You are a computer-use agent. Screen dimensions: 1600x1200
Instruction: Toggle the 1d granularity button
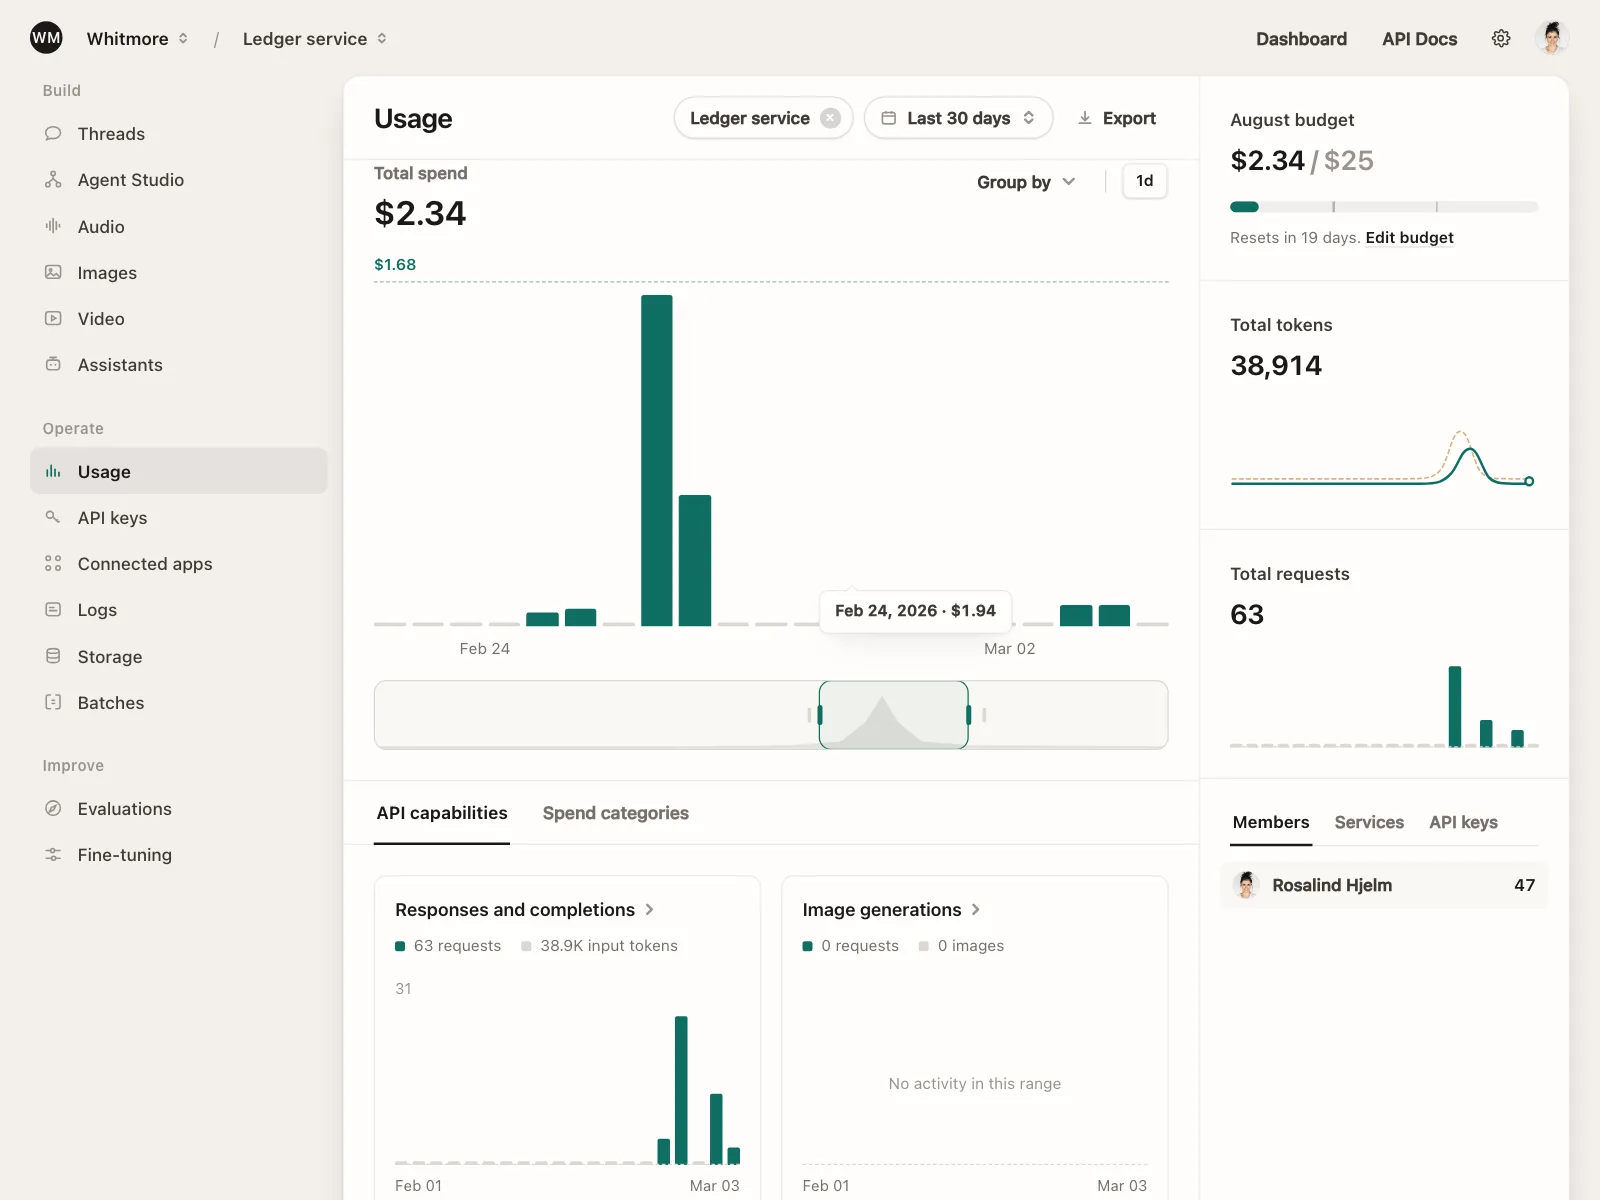pos(1145,181)
